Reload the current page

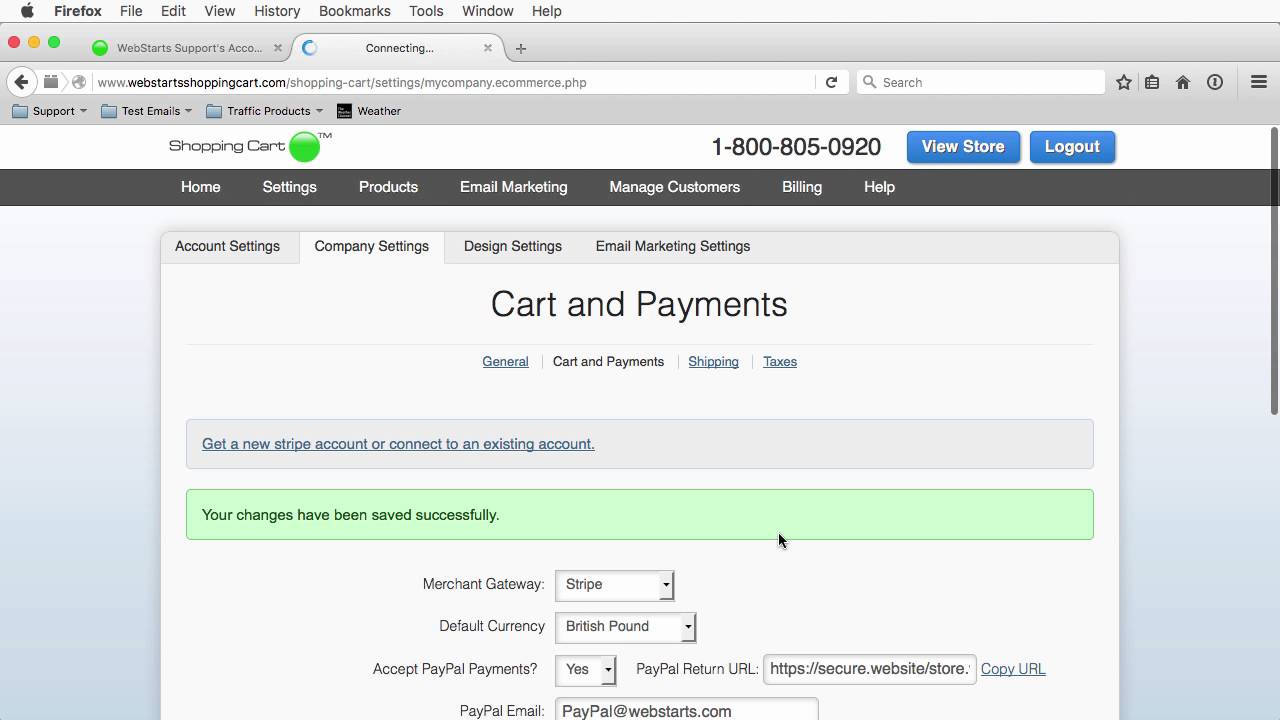coord(831,82)
